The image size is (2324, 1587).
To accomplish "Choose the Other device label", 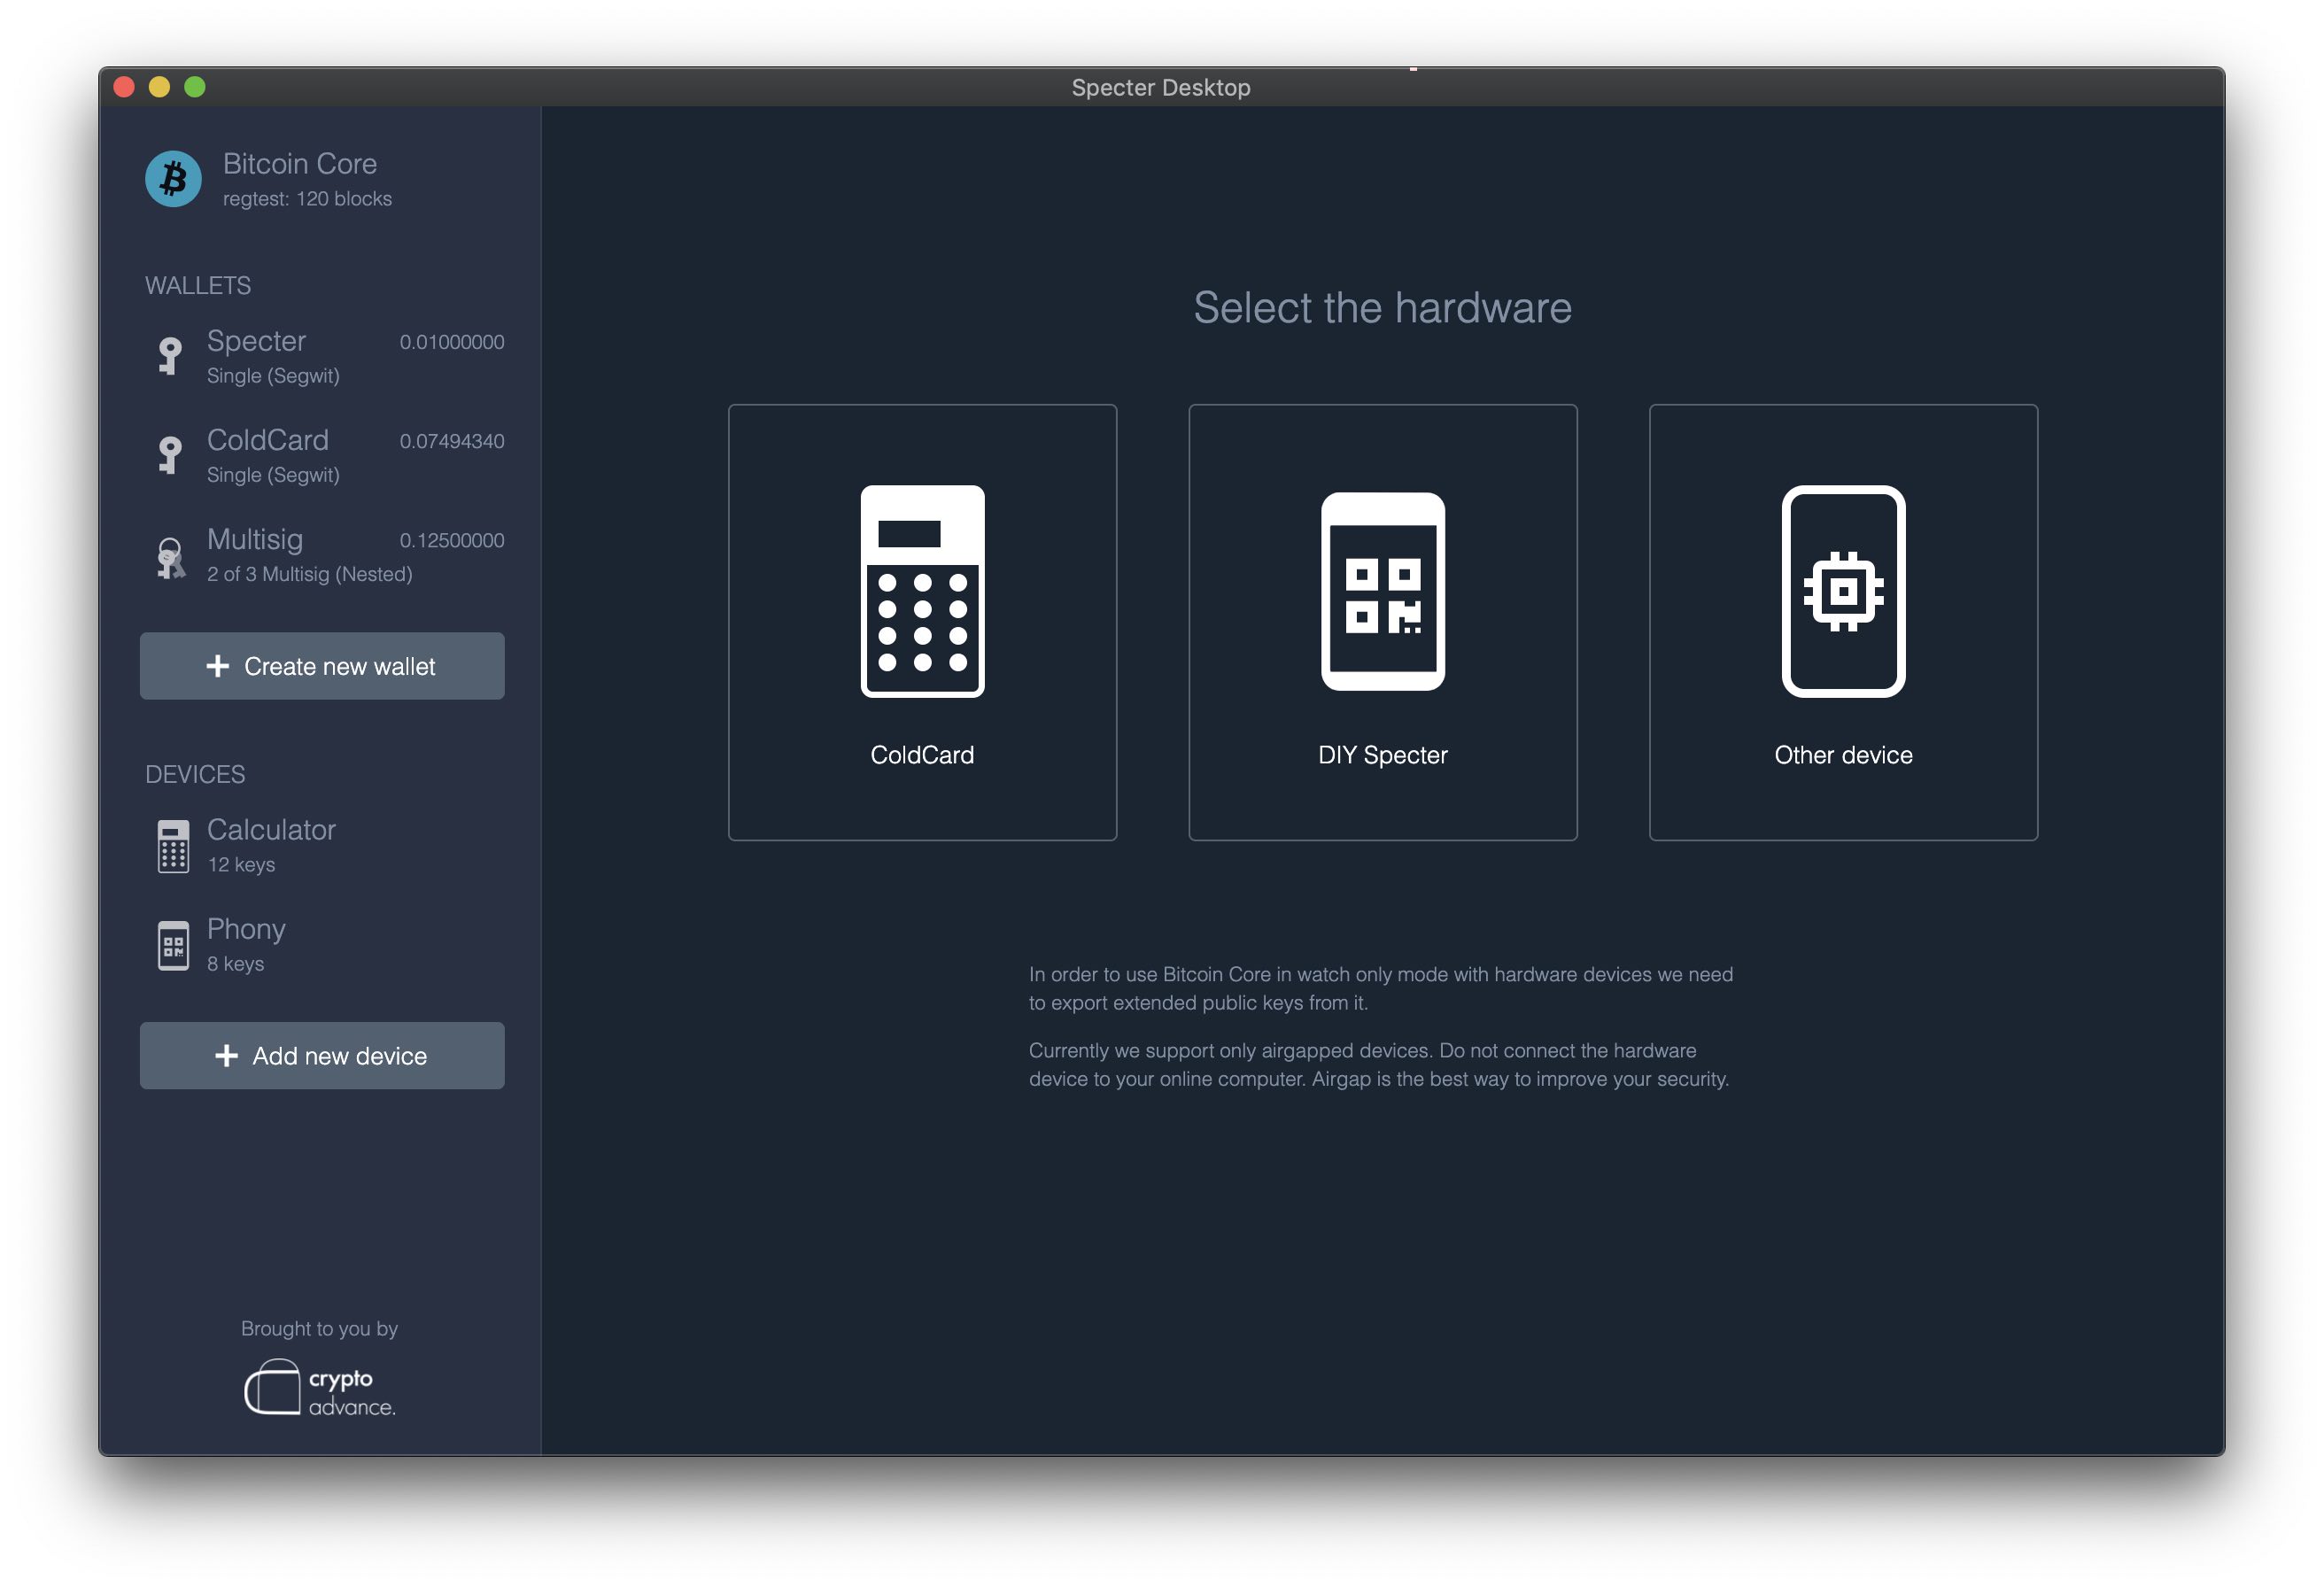I will 1842,755.
